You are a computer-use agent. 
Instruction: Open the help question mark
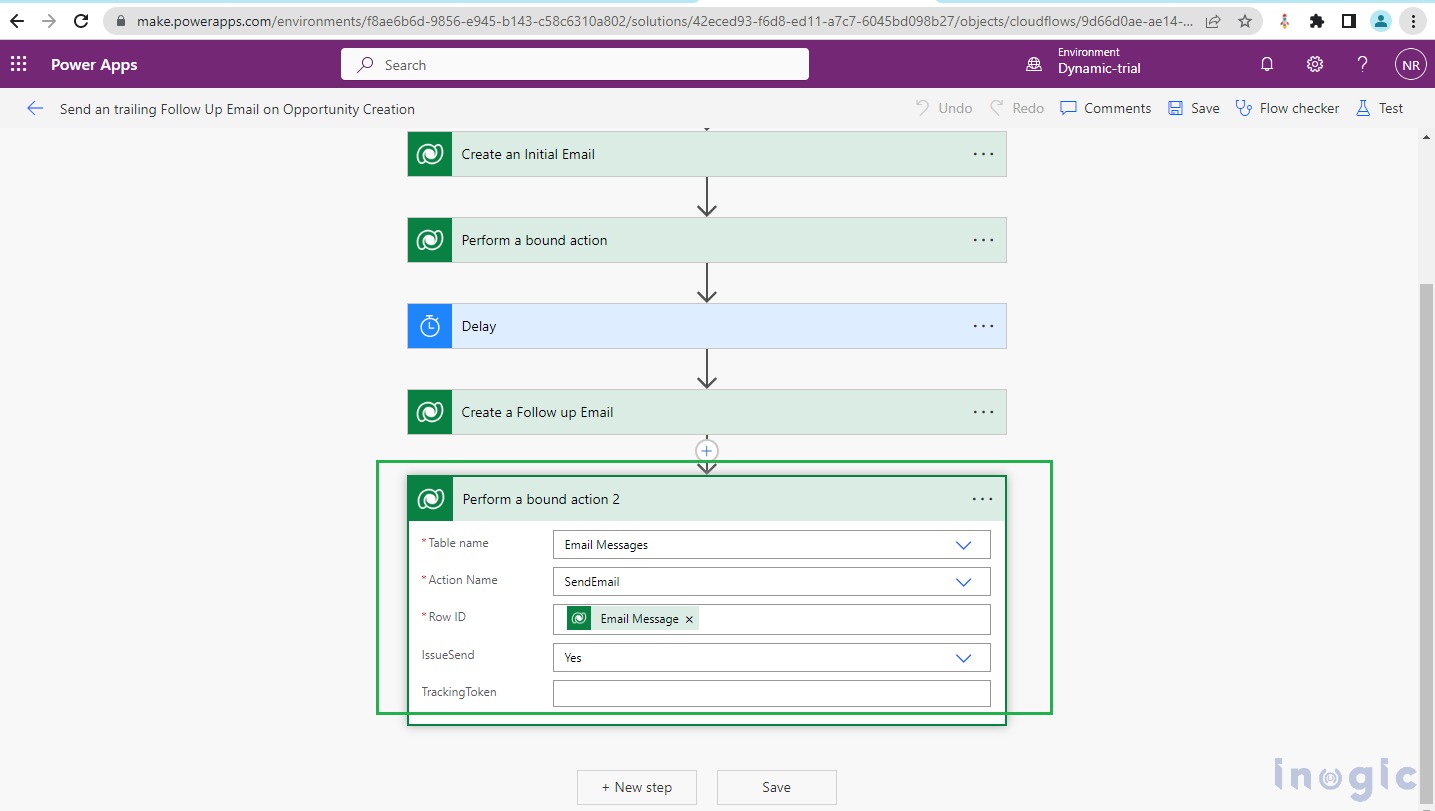pos(1362,64)
